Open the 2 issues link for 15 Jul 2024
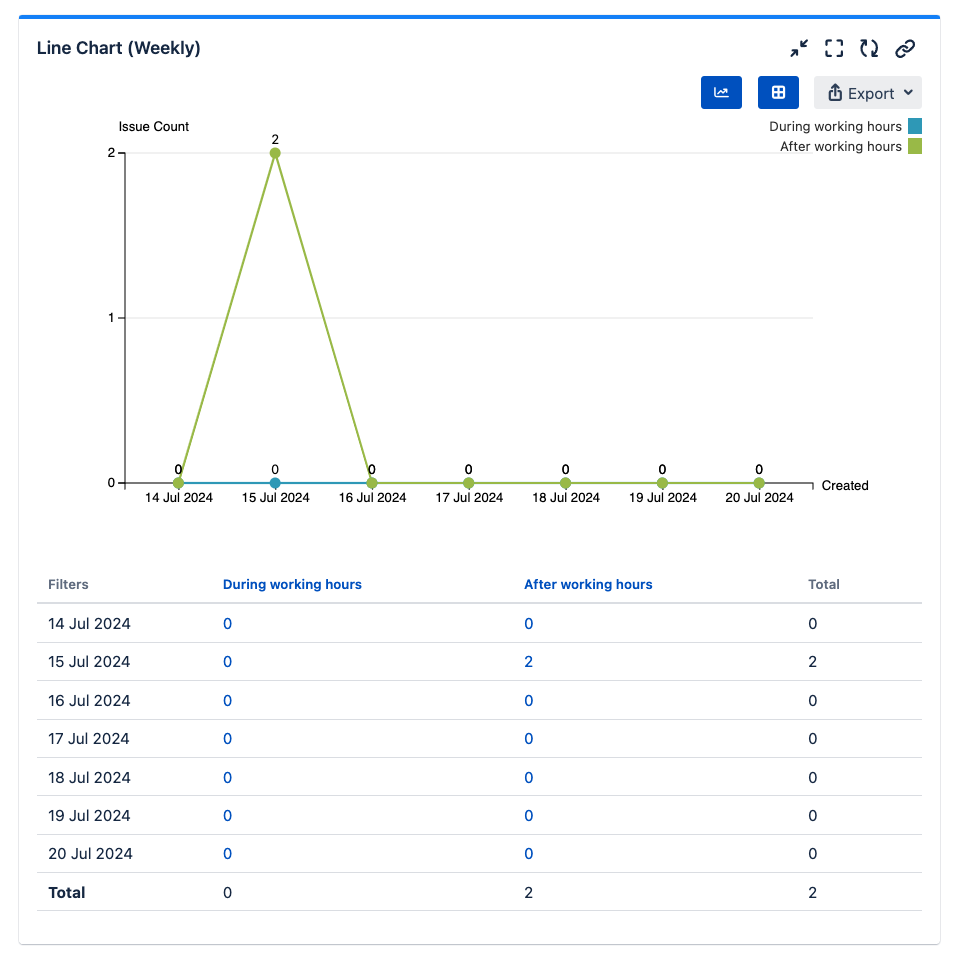Screen dimensions: 962x971 528,662
